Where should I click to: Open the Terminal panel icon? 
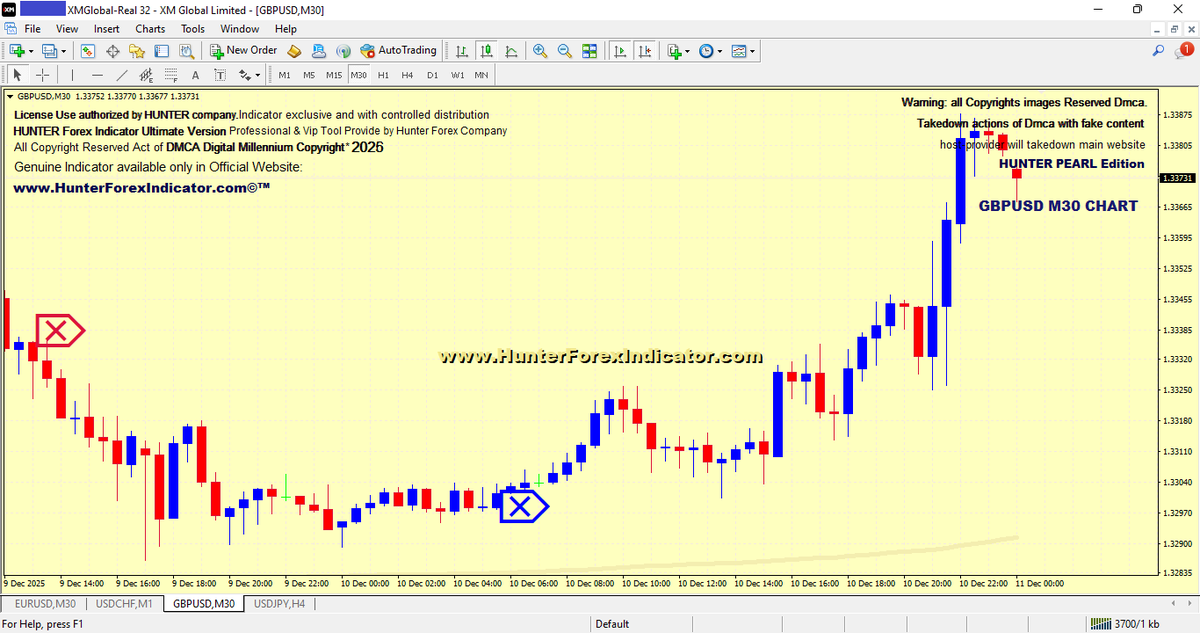(x=162, y=50)
